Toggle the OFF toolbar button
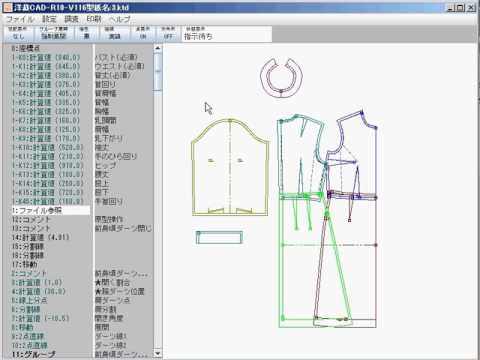Image resolution: width=480 pixels, height=360 pixels. coord(168,34)
